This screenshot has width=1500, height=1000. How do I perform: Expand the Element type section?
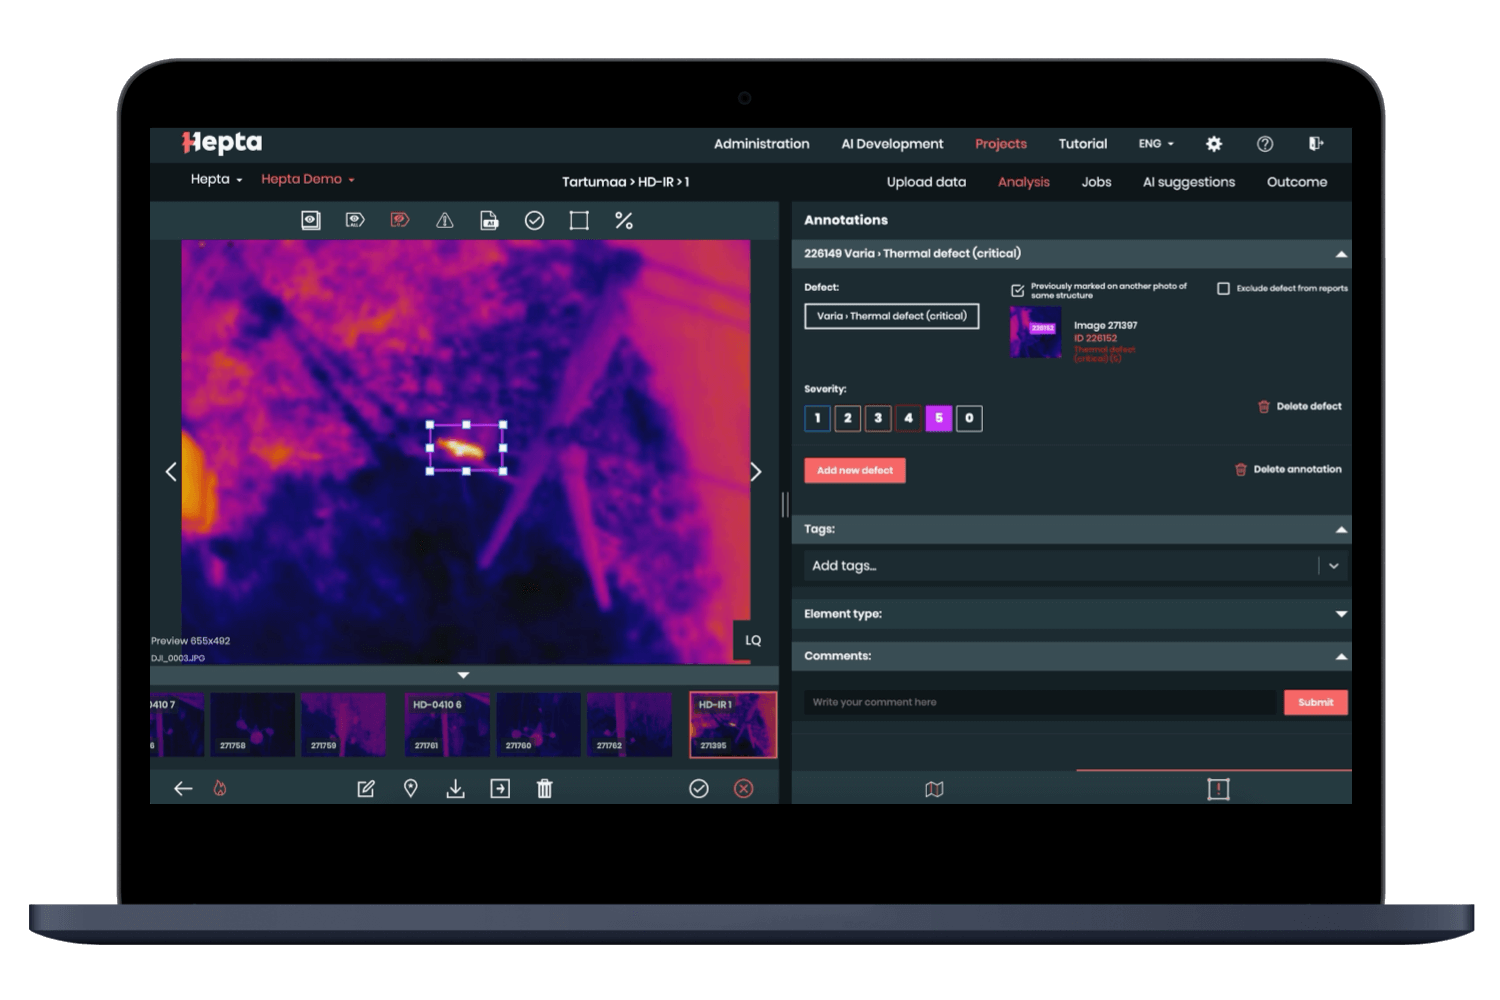pyautogui.click(x=1341, y=614)
